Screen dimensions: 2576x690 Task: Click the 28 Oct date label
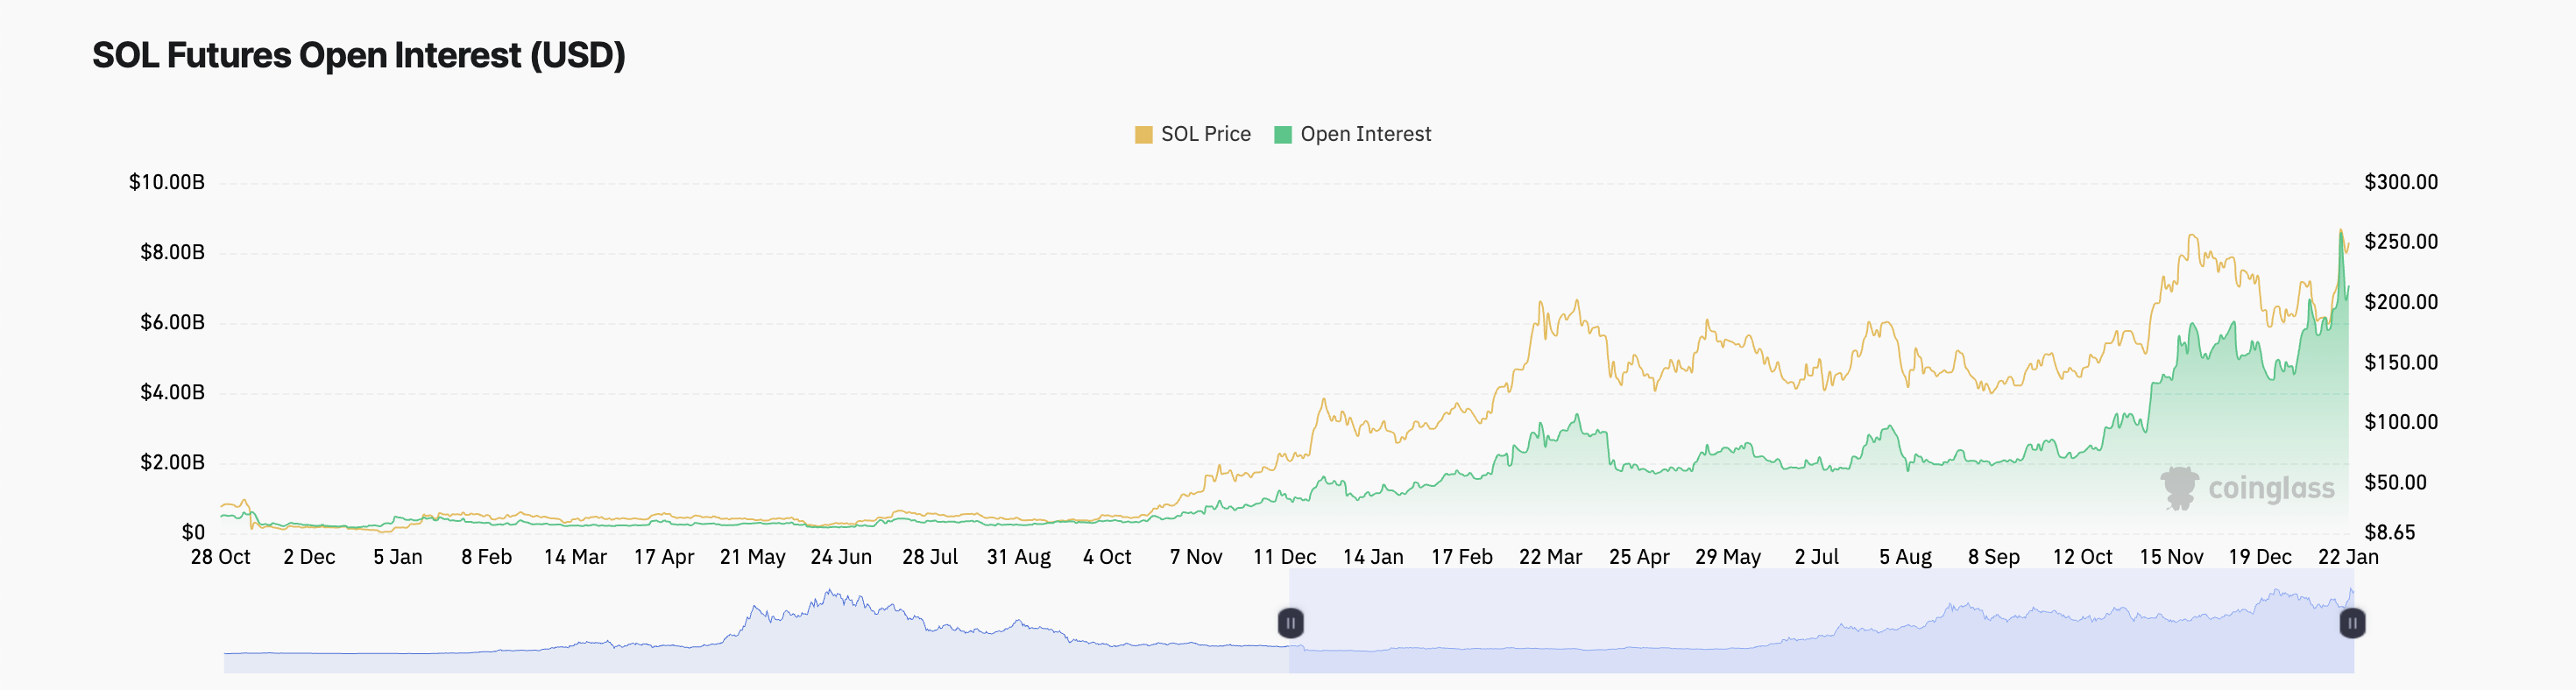(x=220, y=557)
